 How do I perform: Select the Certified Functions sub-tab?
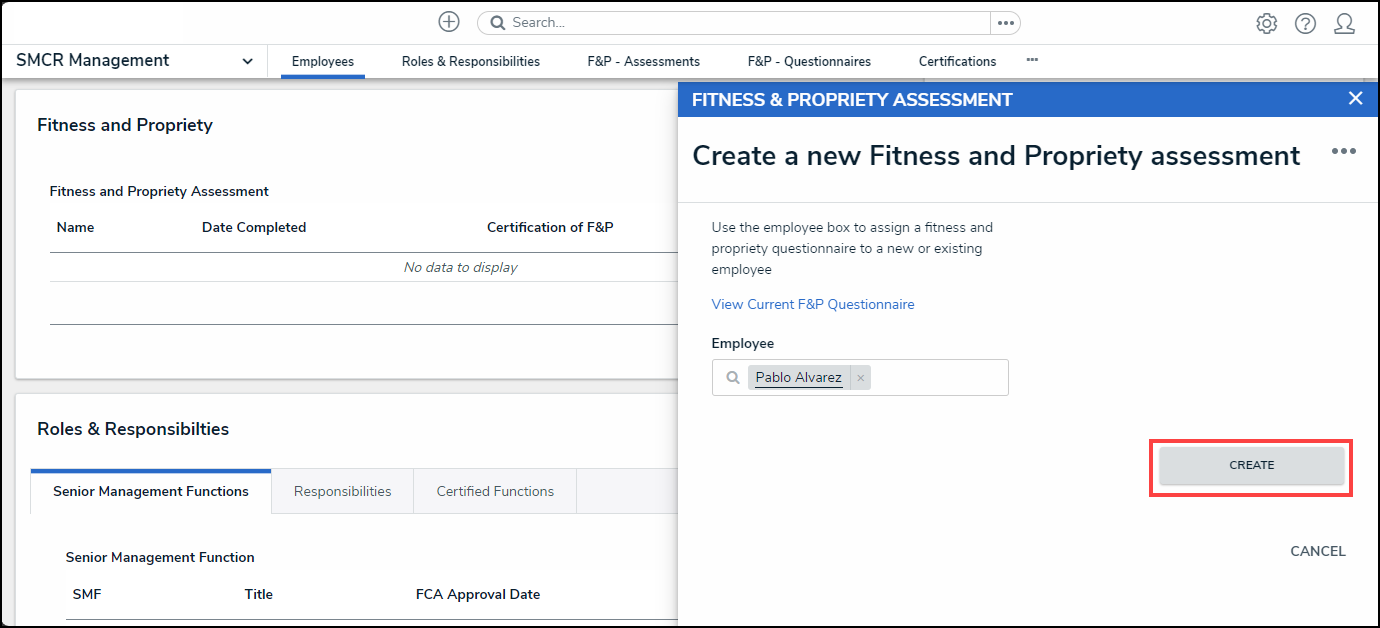coord(495,491)
